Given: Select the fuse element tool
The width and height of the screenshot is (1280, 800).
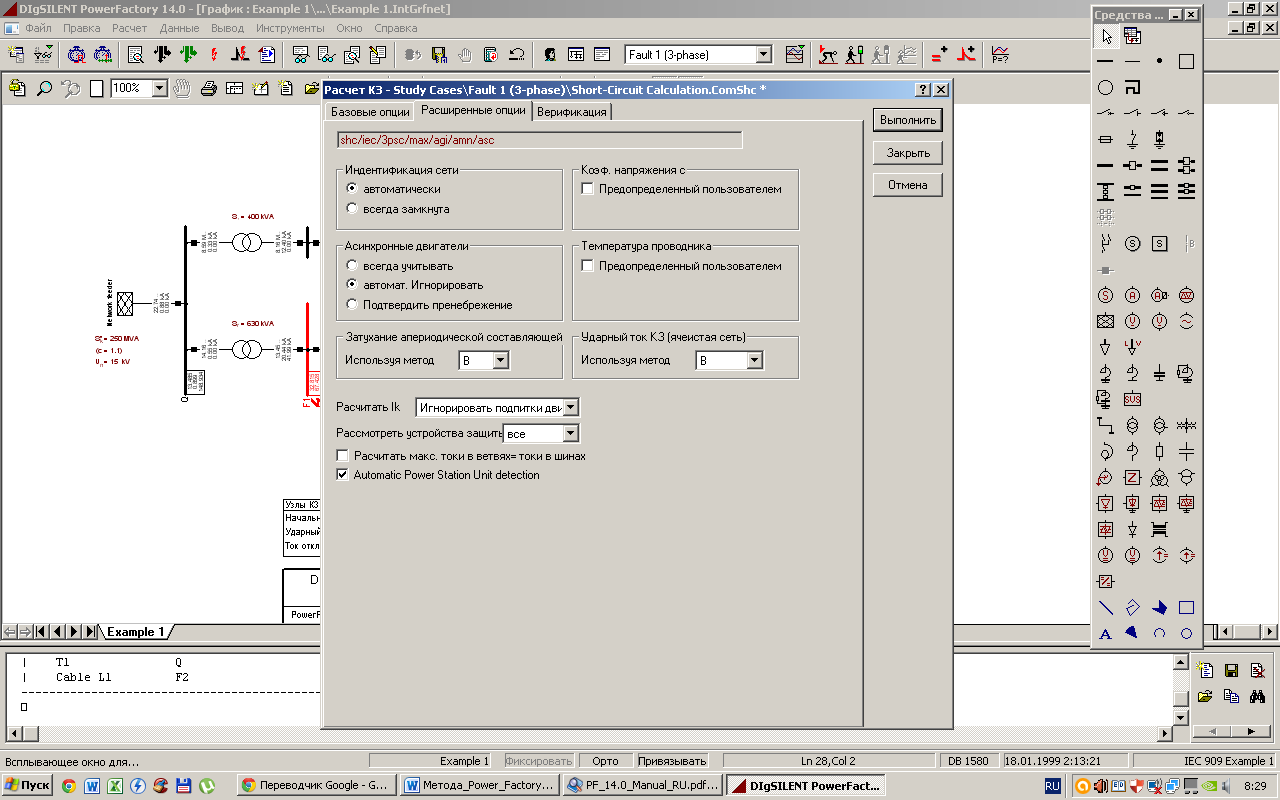Looking at the screenshot, I should click(x=1105, y=139).
